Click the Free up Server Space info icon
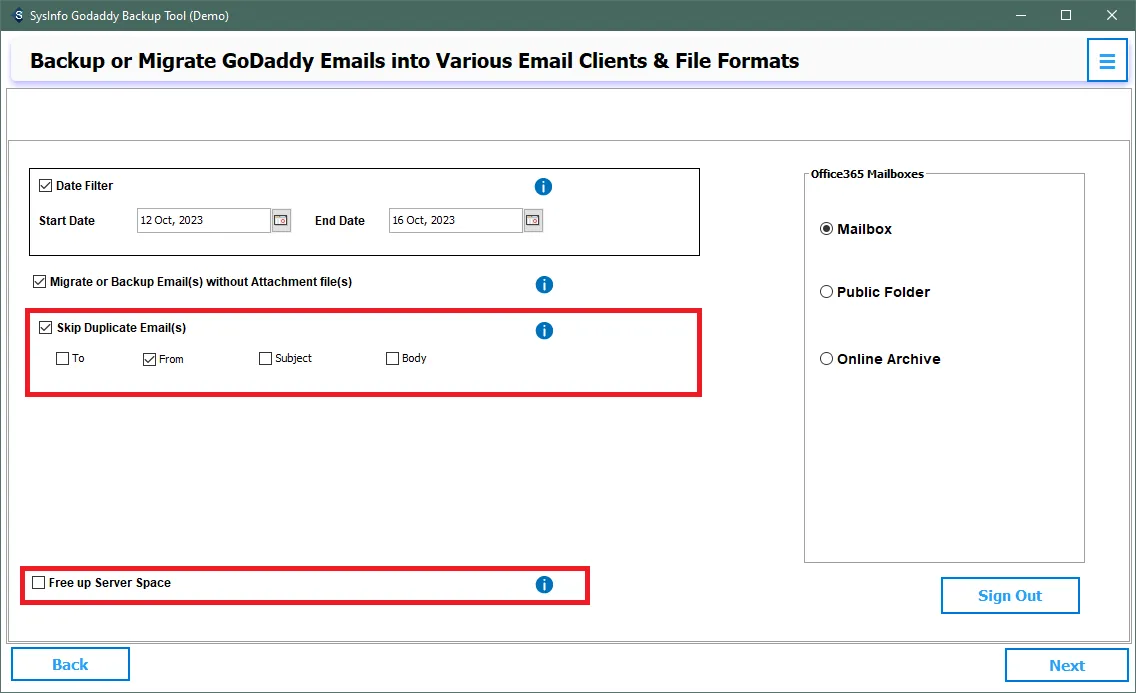This screenshot has width=1136, height=693. pos(544,584)
